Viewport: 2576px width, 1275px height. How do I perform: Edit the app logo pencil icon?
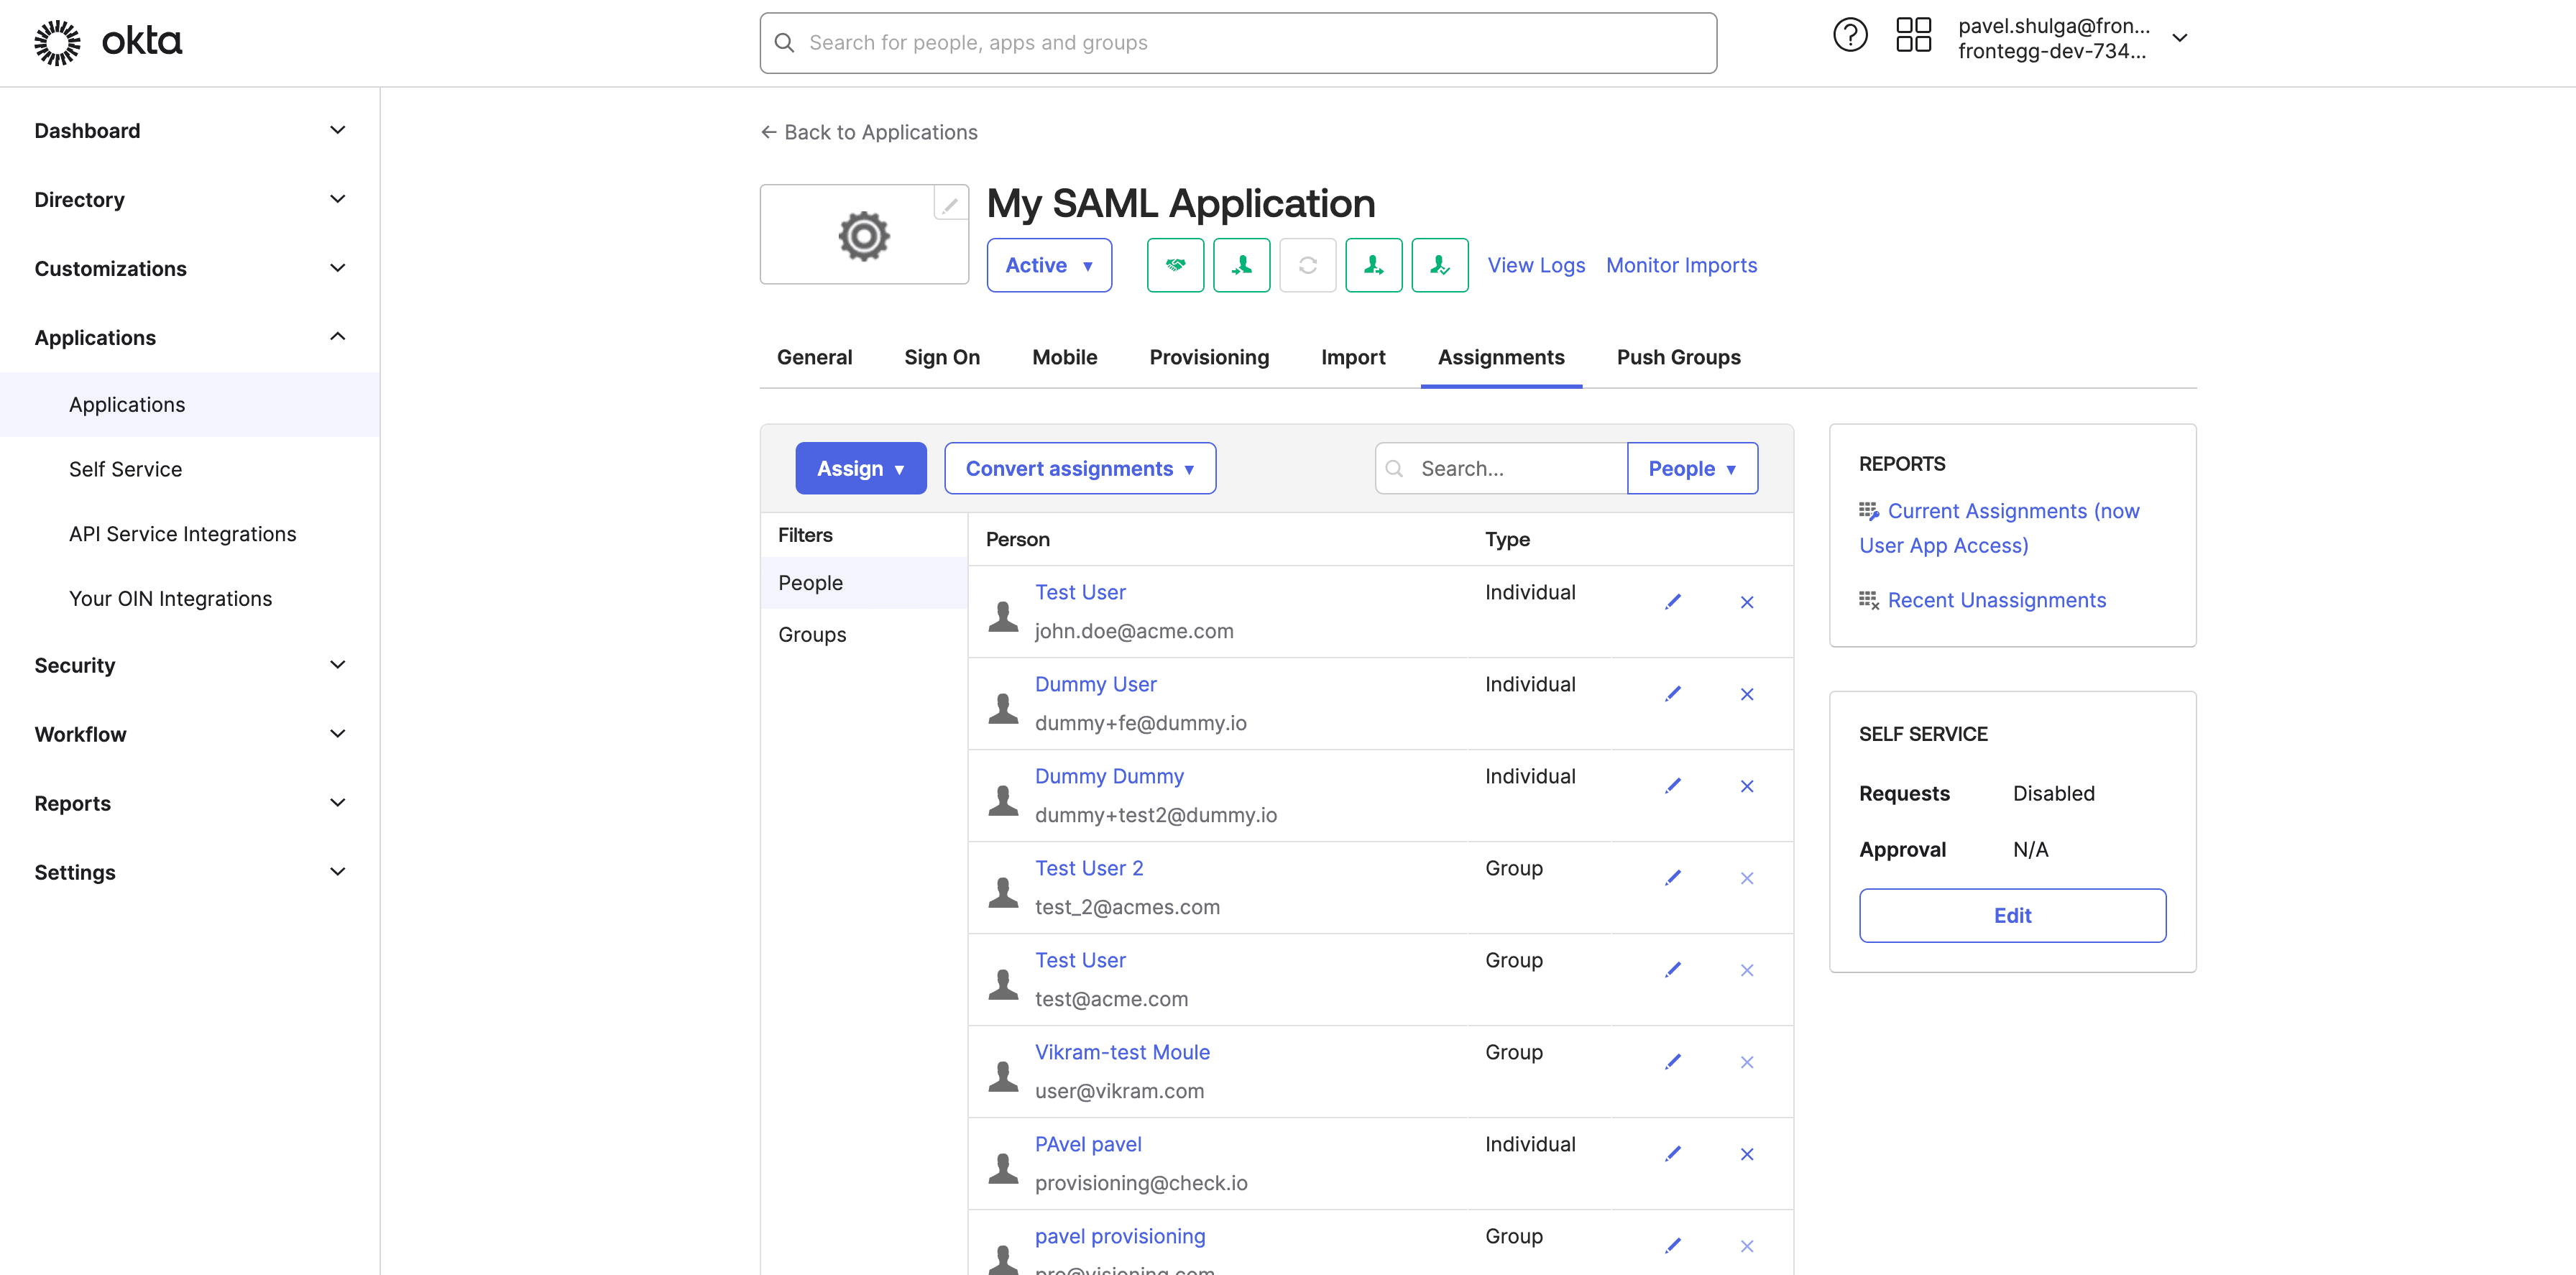coord(950,205)
